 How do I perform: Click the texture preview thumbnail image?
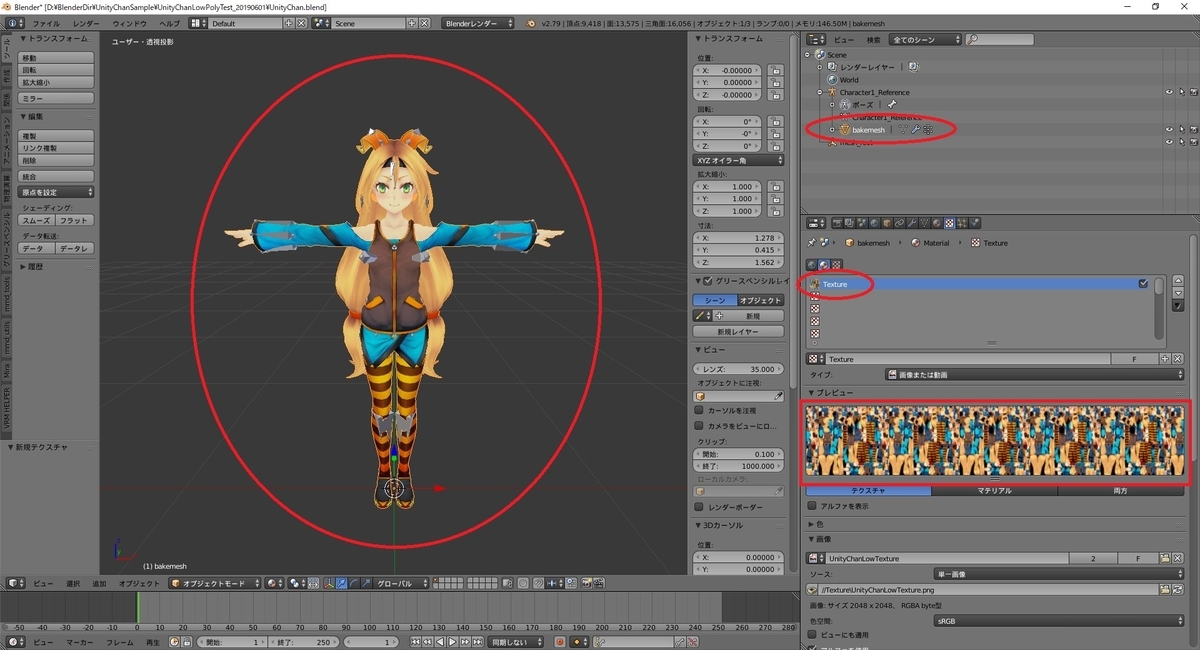click(x=997, y=439)
